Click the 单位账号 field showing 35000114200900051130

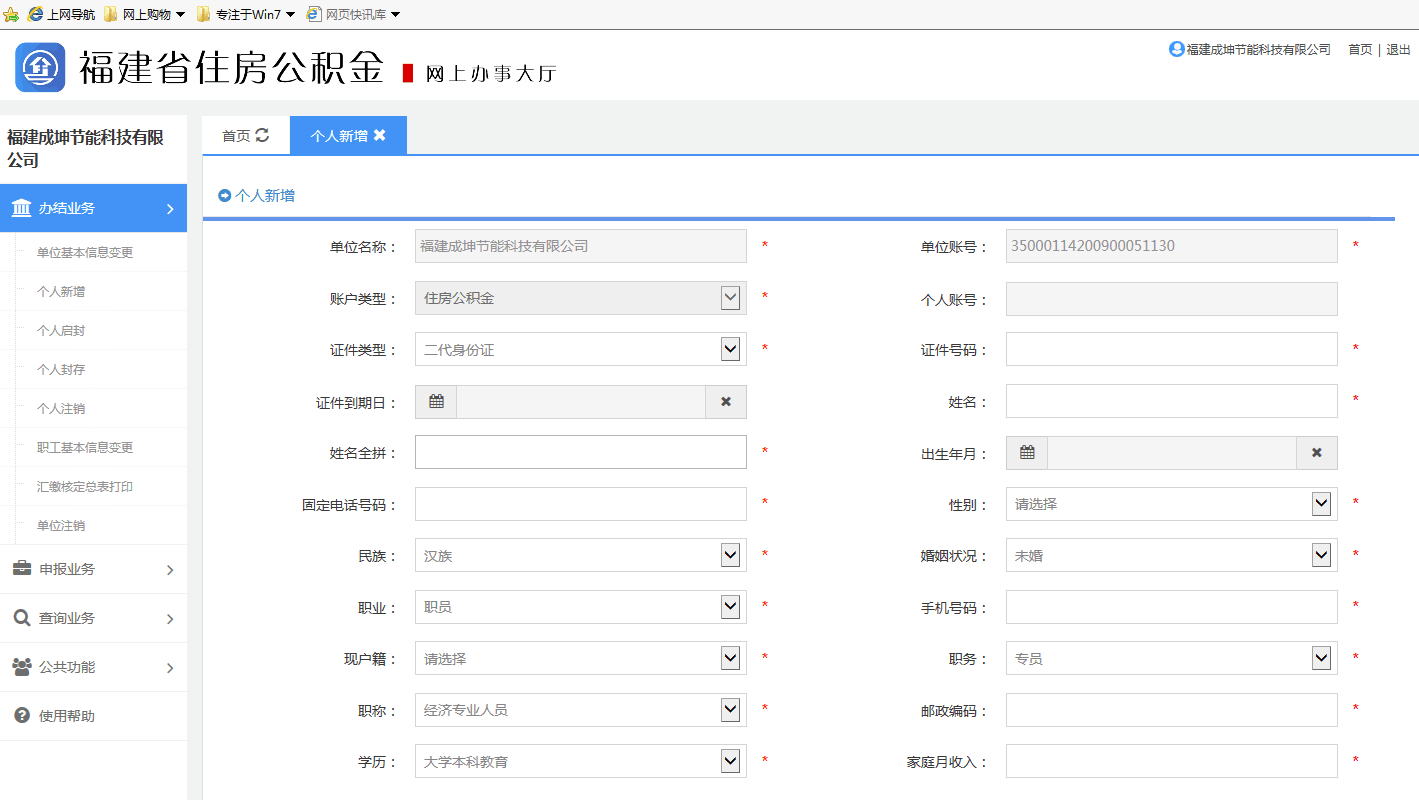1171,246
